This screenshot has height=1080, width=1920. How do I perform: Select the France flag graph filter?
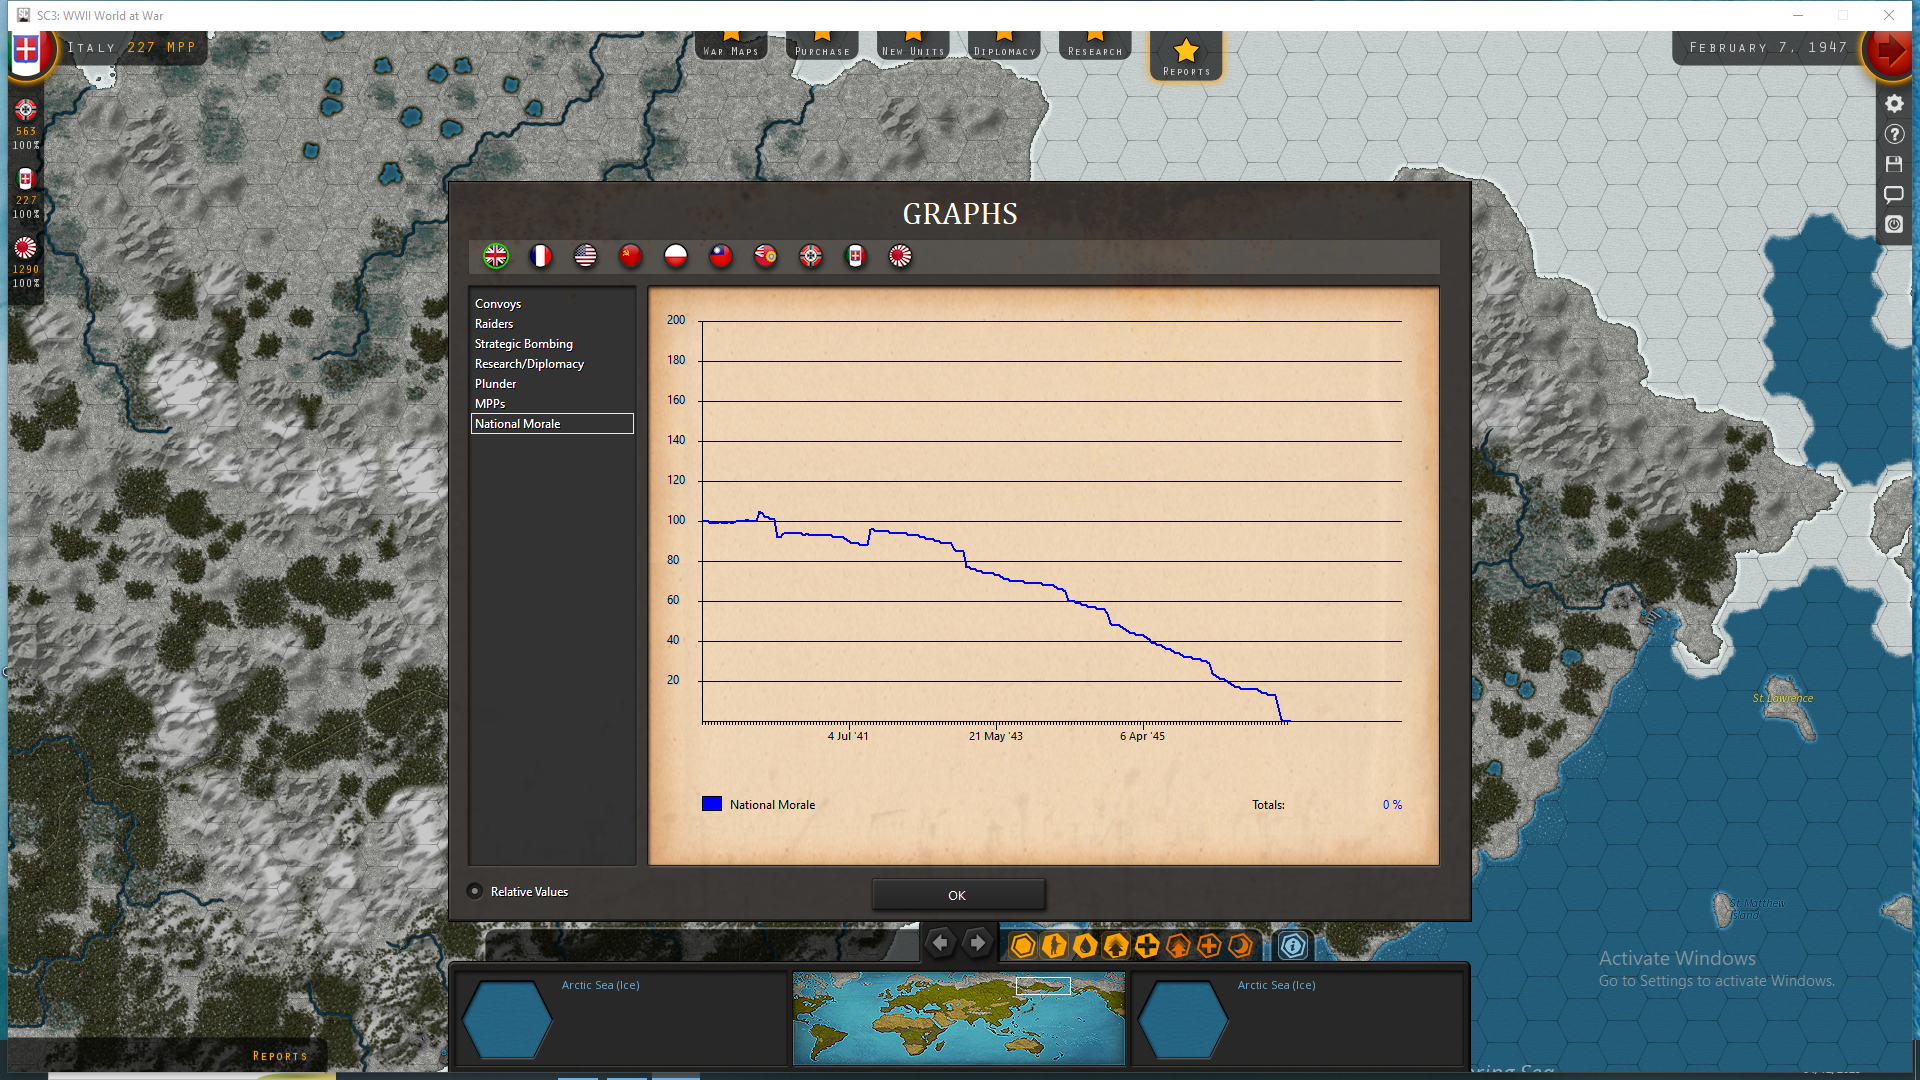point(540,256)
